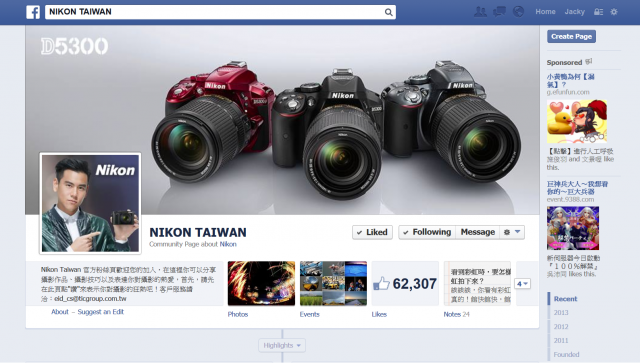Click the eld_cs@tlcgroup.com.tw email text
The image size is (640, 363).
click(x=90, y=298)
